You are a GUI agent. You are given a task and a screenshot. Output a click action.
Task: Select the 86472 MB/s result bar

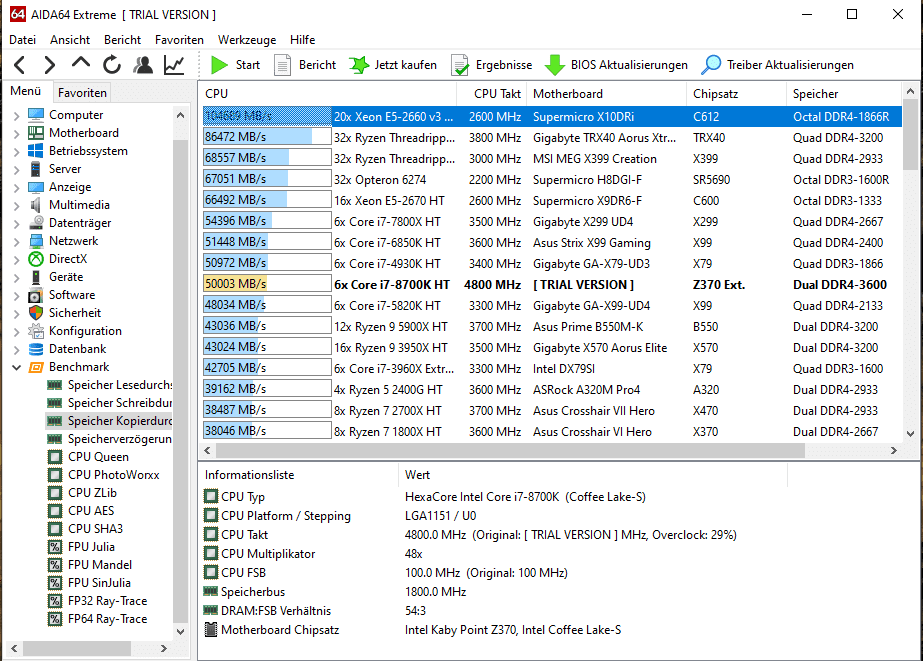click(x=267, y=137)
